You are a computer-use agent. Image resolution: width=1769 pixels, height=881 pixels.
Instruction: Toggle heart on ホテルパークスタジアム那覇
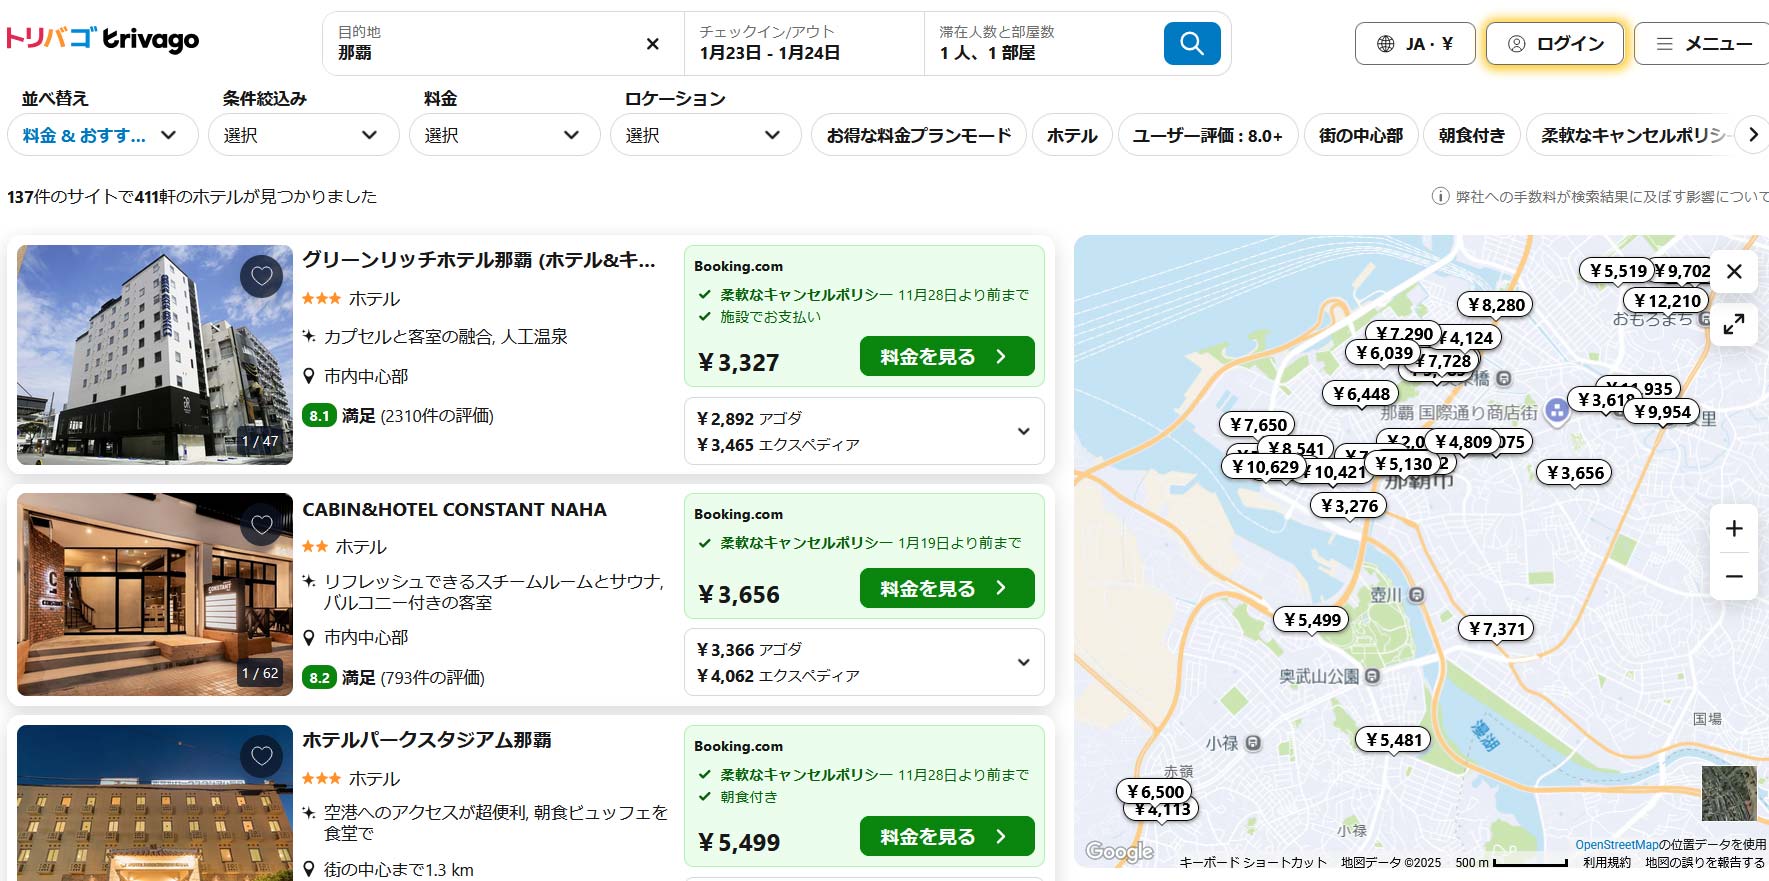(x=261, y=757)
